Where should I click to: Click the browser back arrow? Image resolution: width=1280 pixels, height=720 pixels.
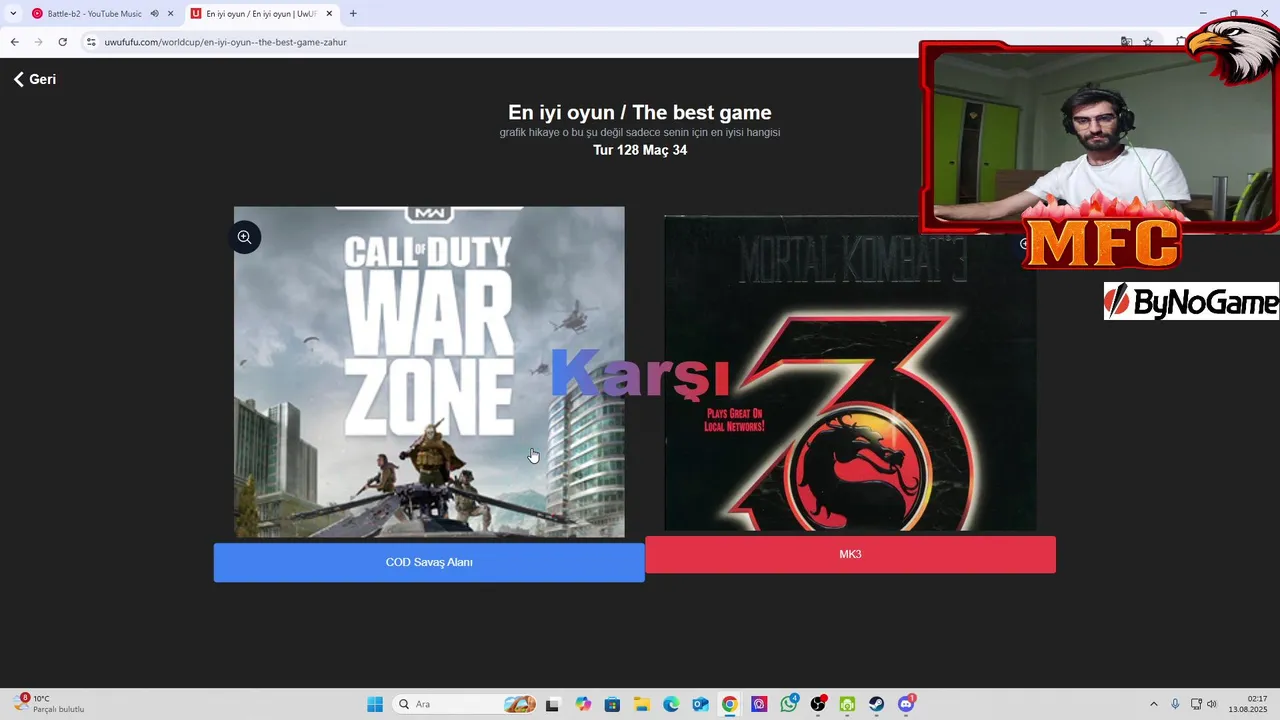click(14, 42)
